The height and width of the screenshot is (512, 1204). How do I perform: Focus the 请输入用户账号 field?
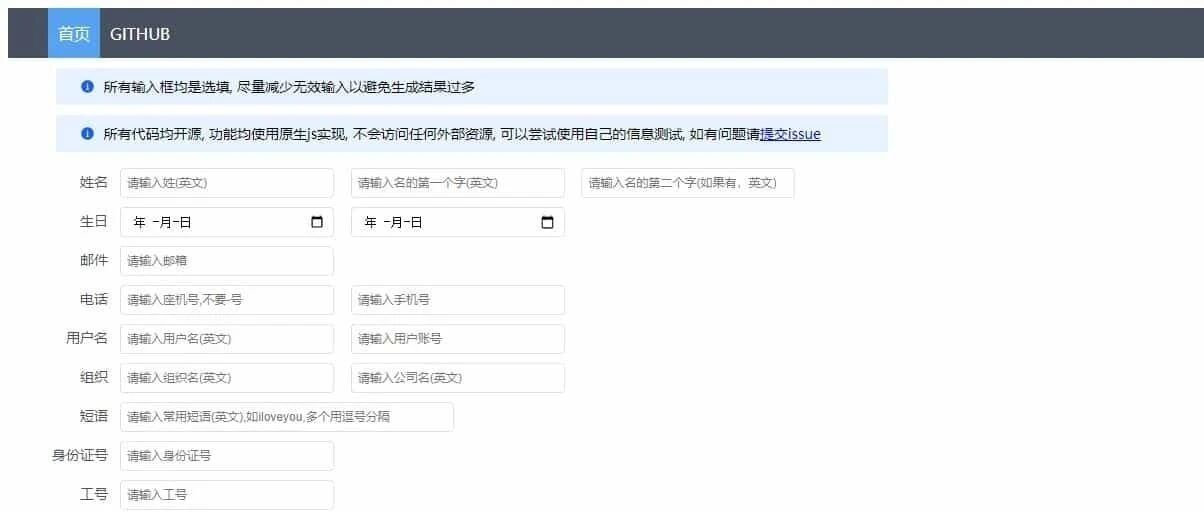[x=458, y=339]
